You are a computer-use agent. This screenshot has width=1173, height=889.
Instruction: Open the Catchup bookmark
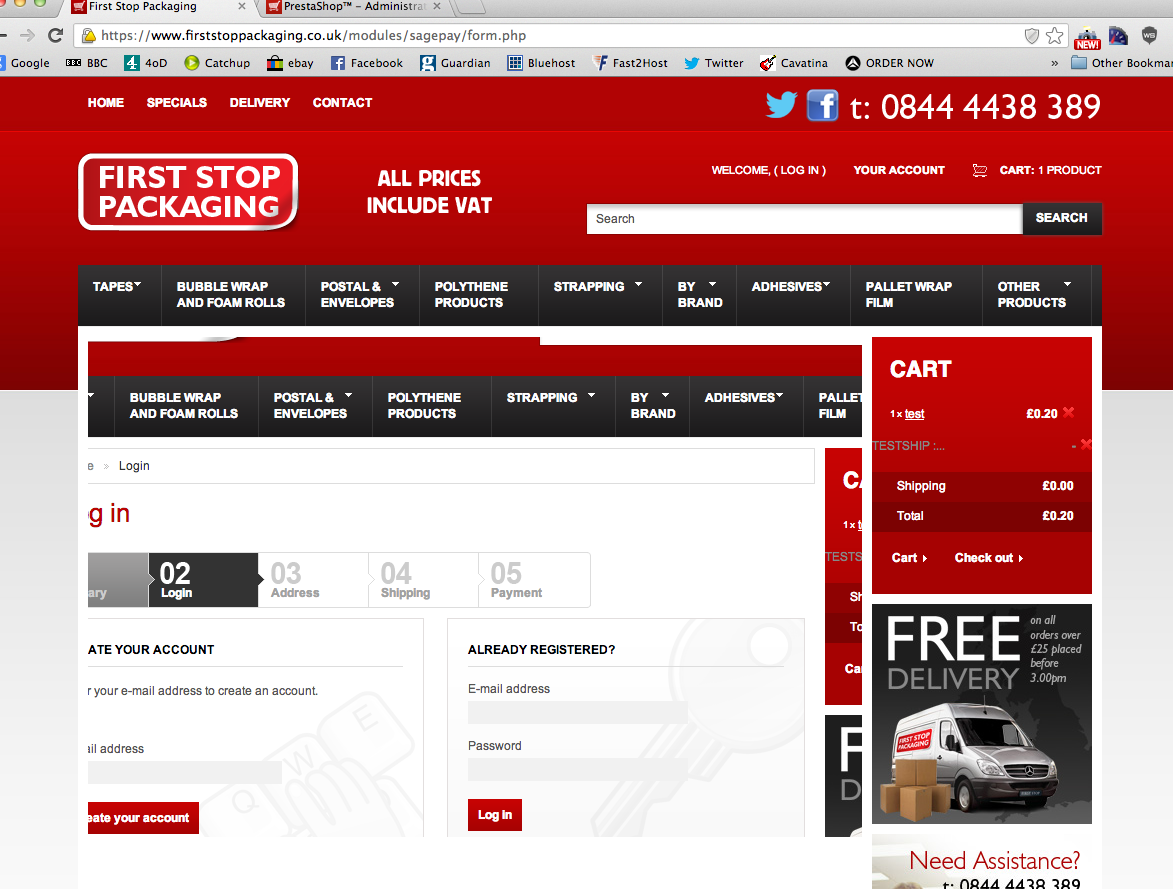pyautogui.click(x=217, y=63)
